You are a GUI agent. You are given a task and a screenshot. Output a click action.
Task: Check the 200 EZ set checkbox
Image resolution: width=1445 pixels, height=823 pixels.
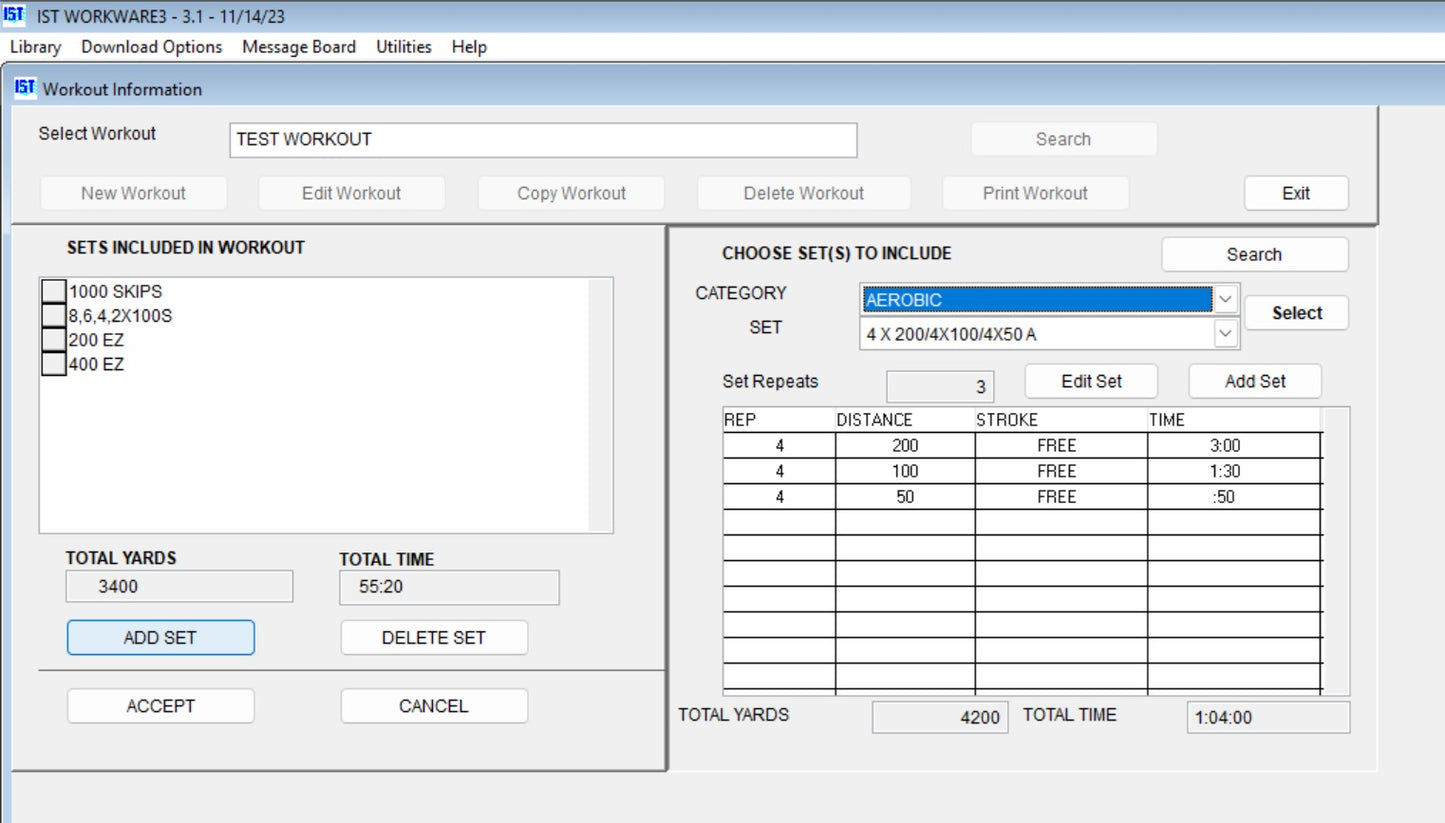(53, 340)
